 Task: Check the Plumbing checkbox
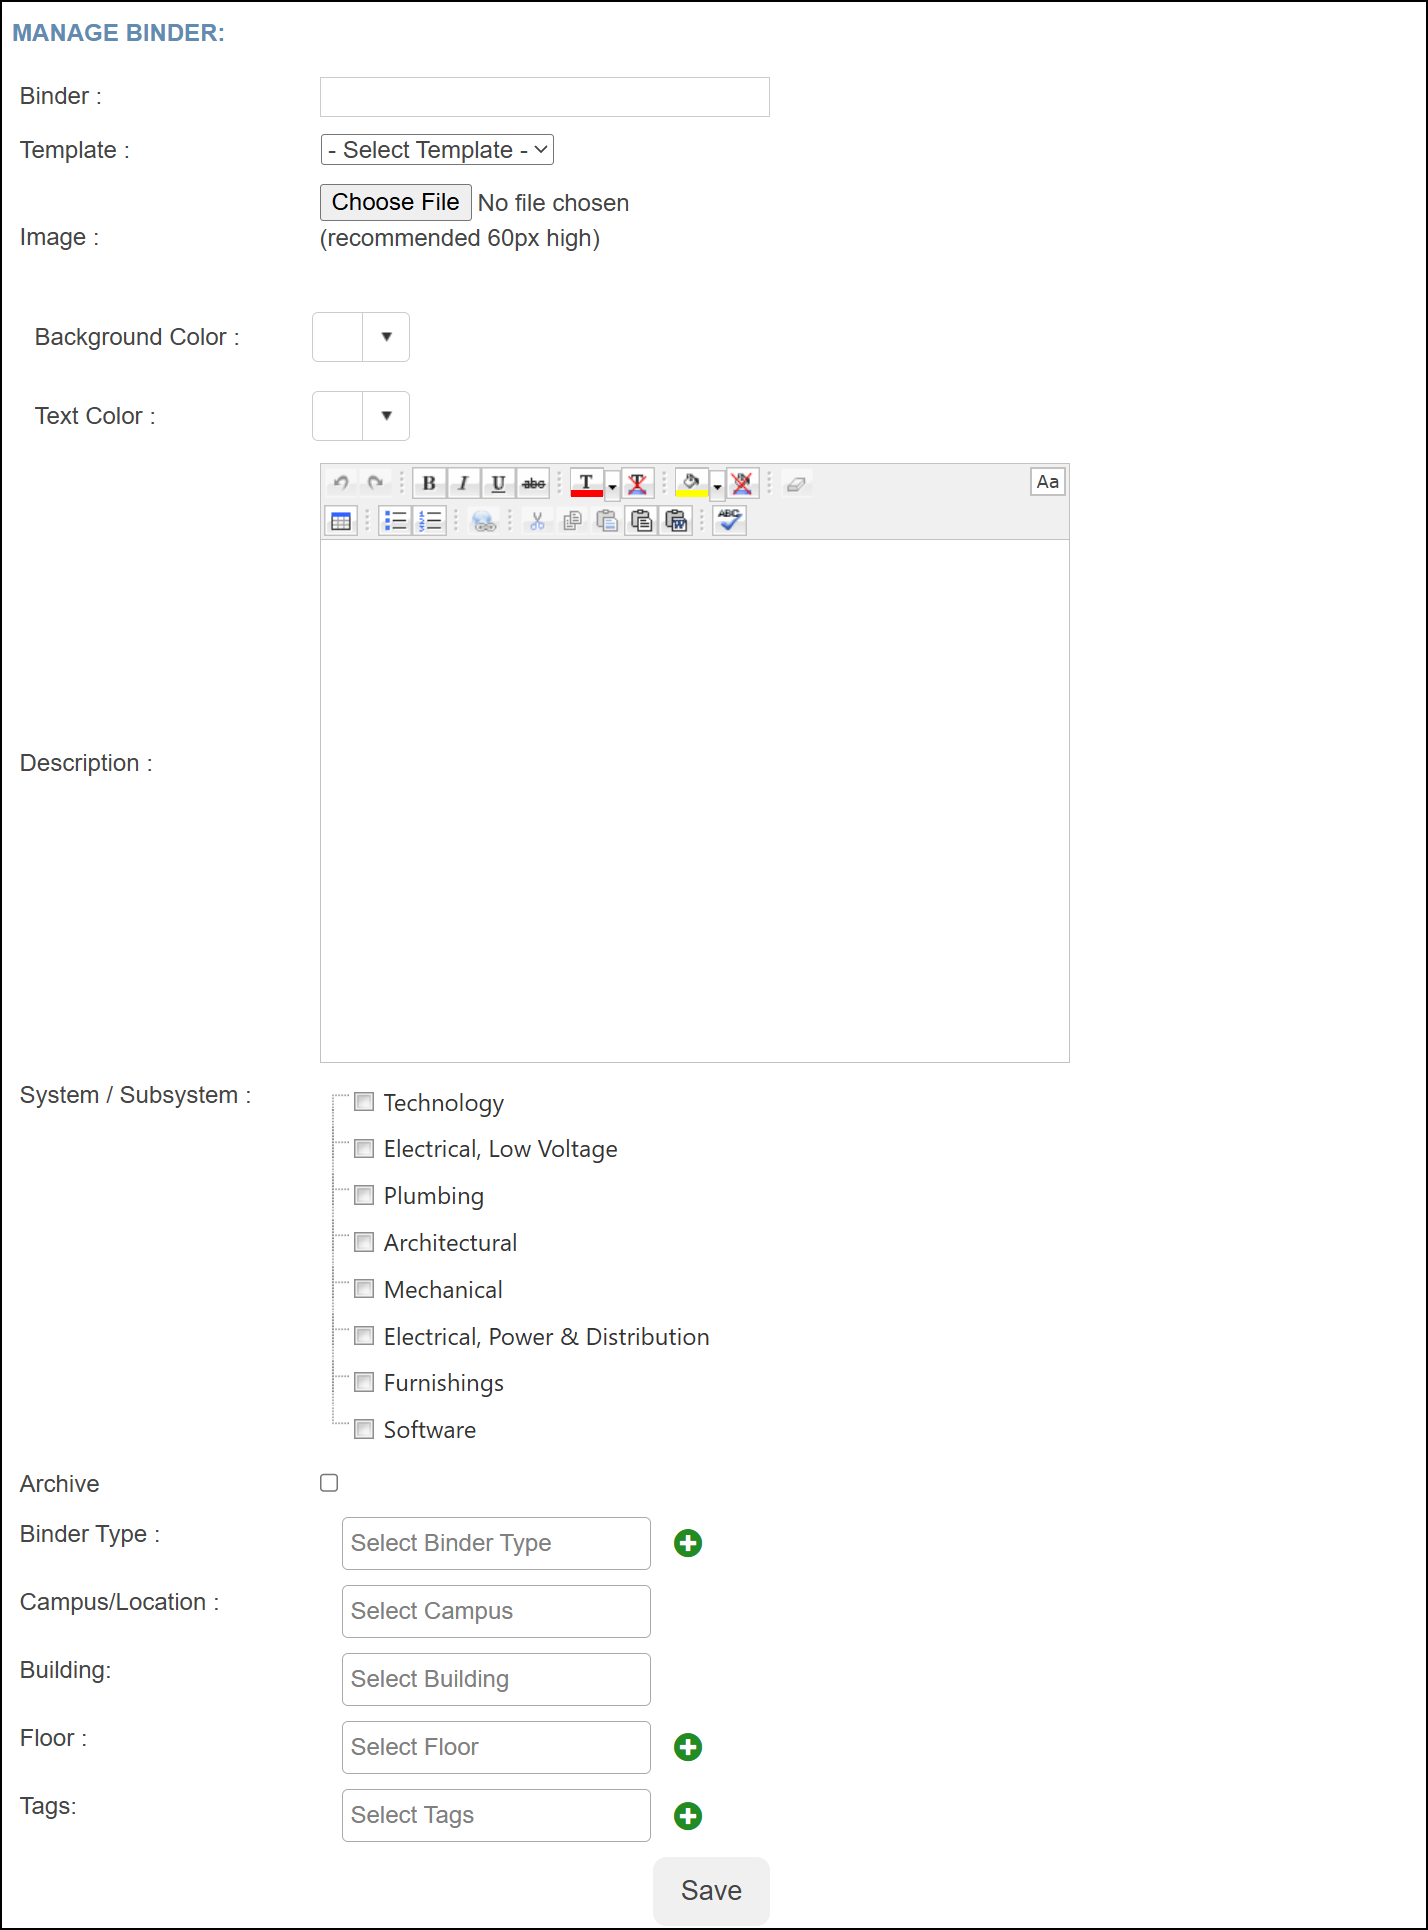[x=364, y=1195]
